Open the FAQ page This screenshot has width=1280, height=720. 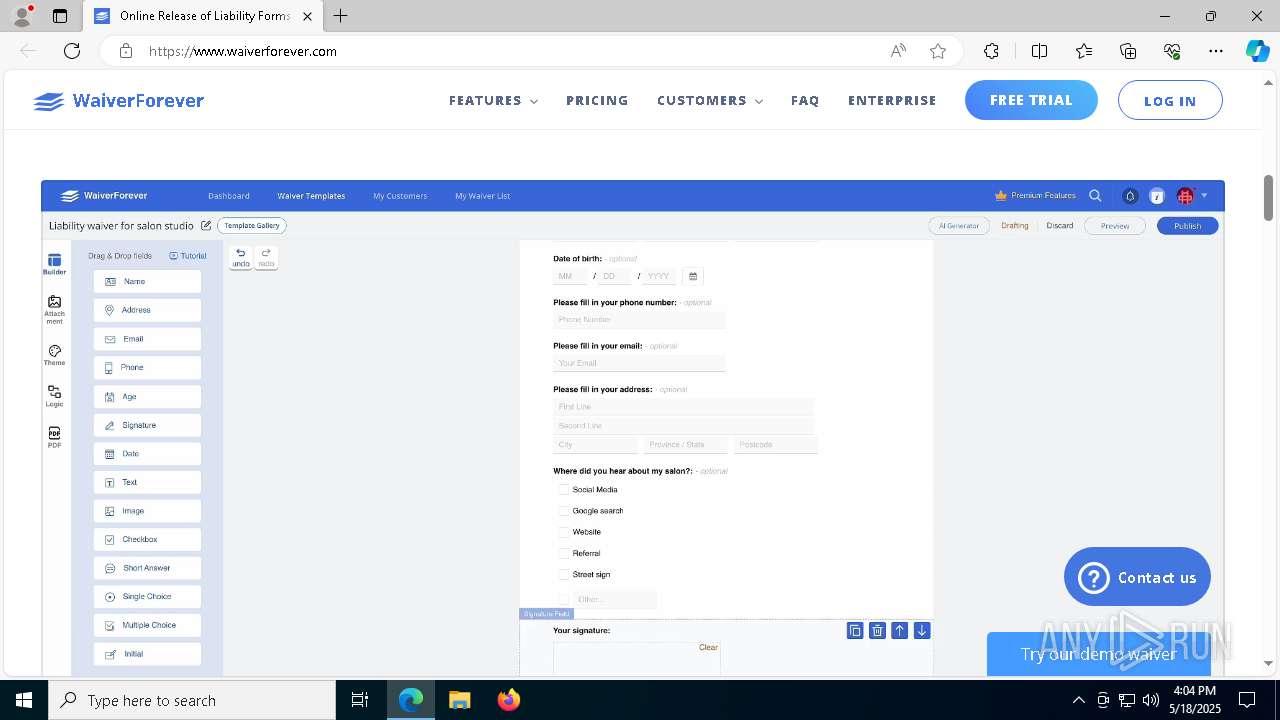805,101
